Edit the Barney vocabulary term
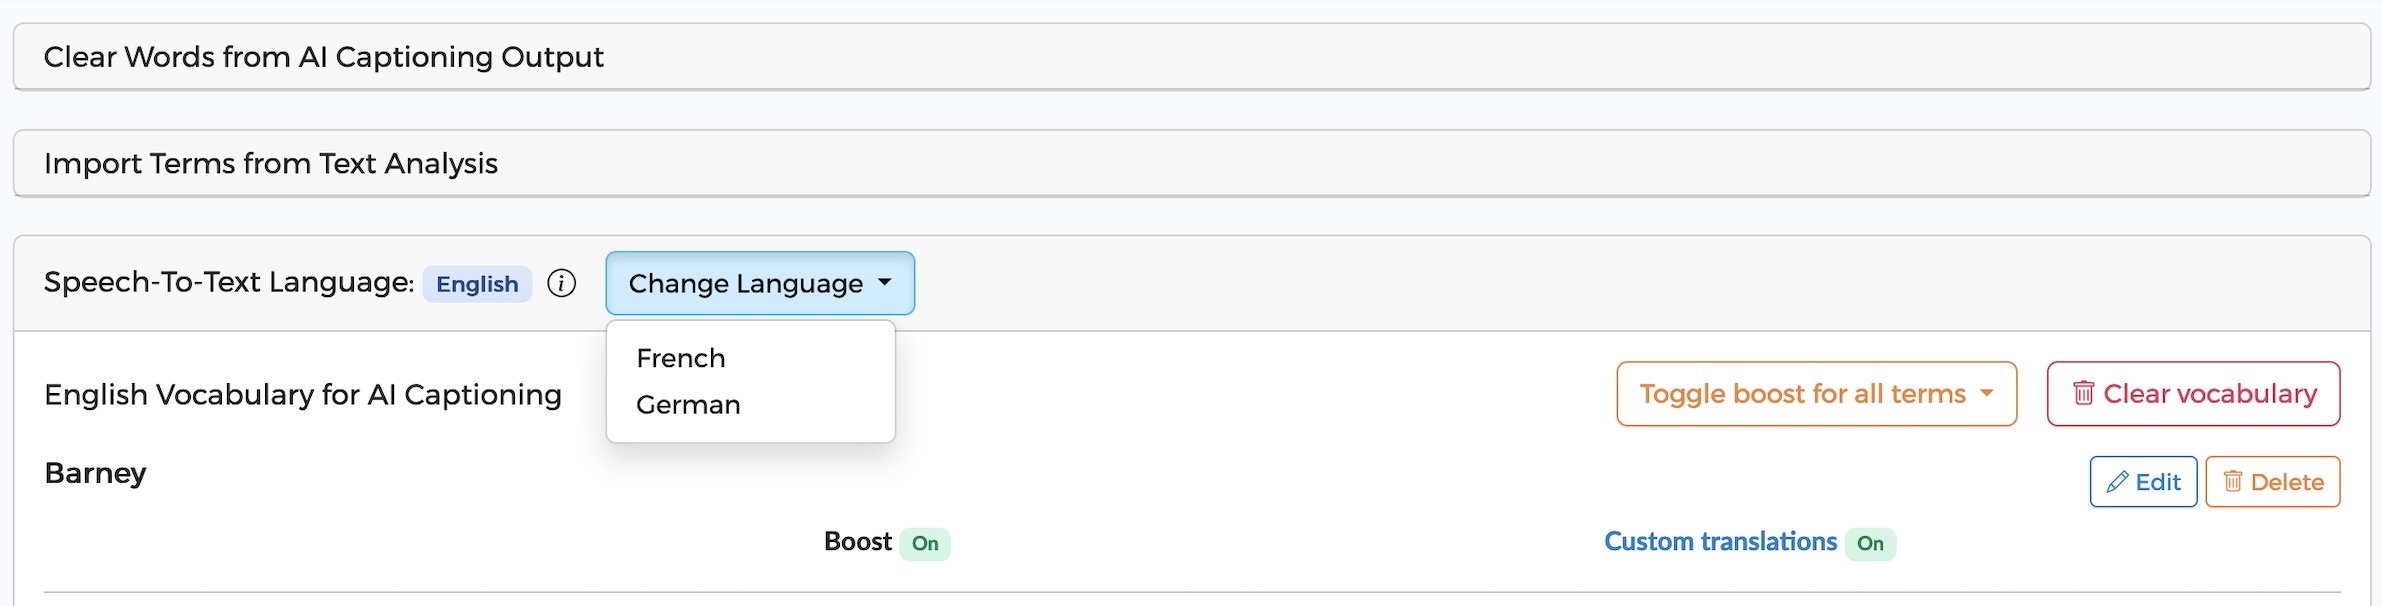The height and width of the screenshot is (606, 2382). pos(2143,482)
